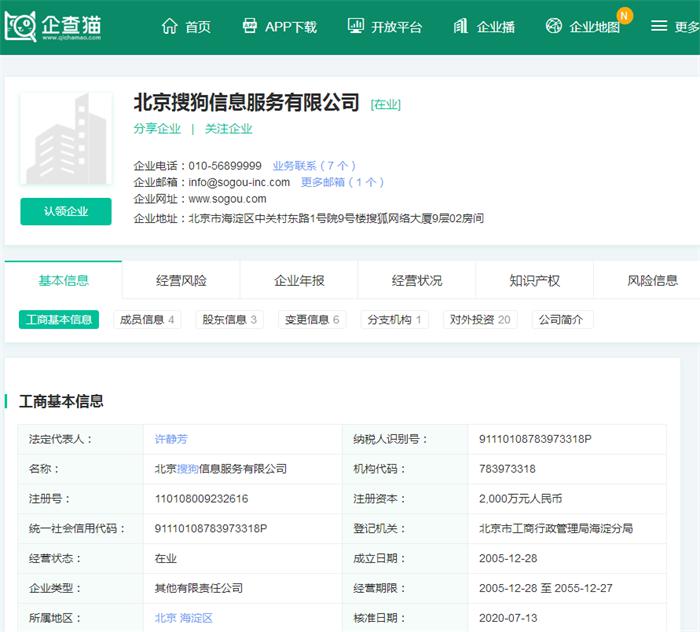The image size is (700, 632).
Task: Click the 分享企业 link
Action: tap(157, 129)
